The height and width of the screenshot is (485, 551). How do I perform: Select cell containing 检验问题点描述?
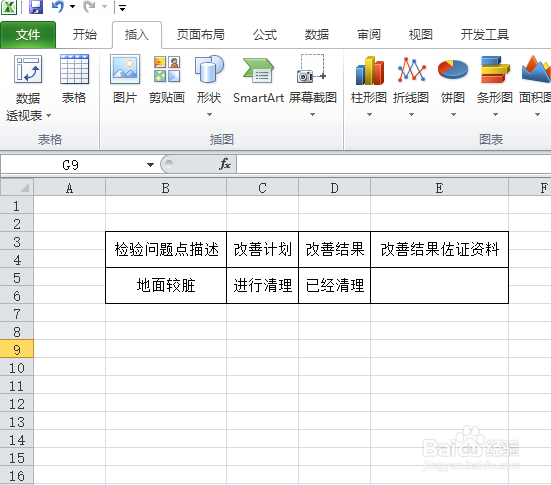(x=166, y=250)
